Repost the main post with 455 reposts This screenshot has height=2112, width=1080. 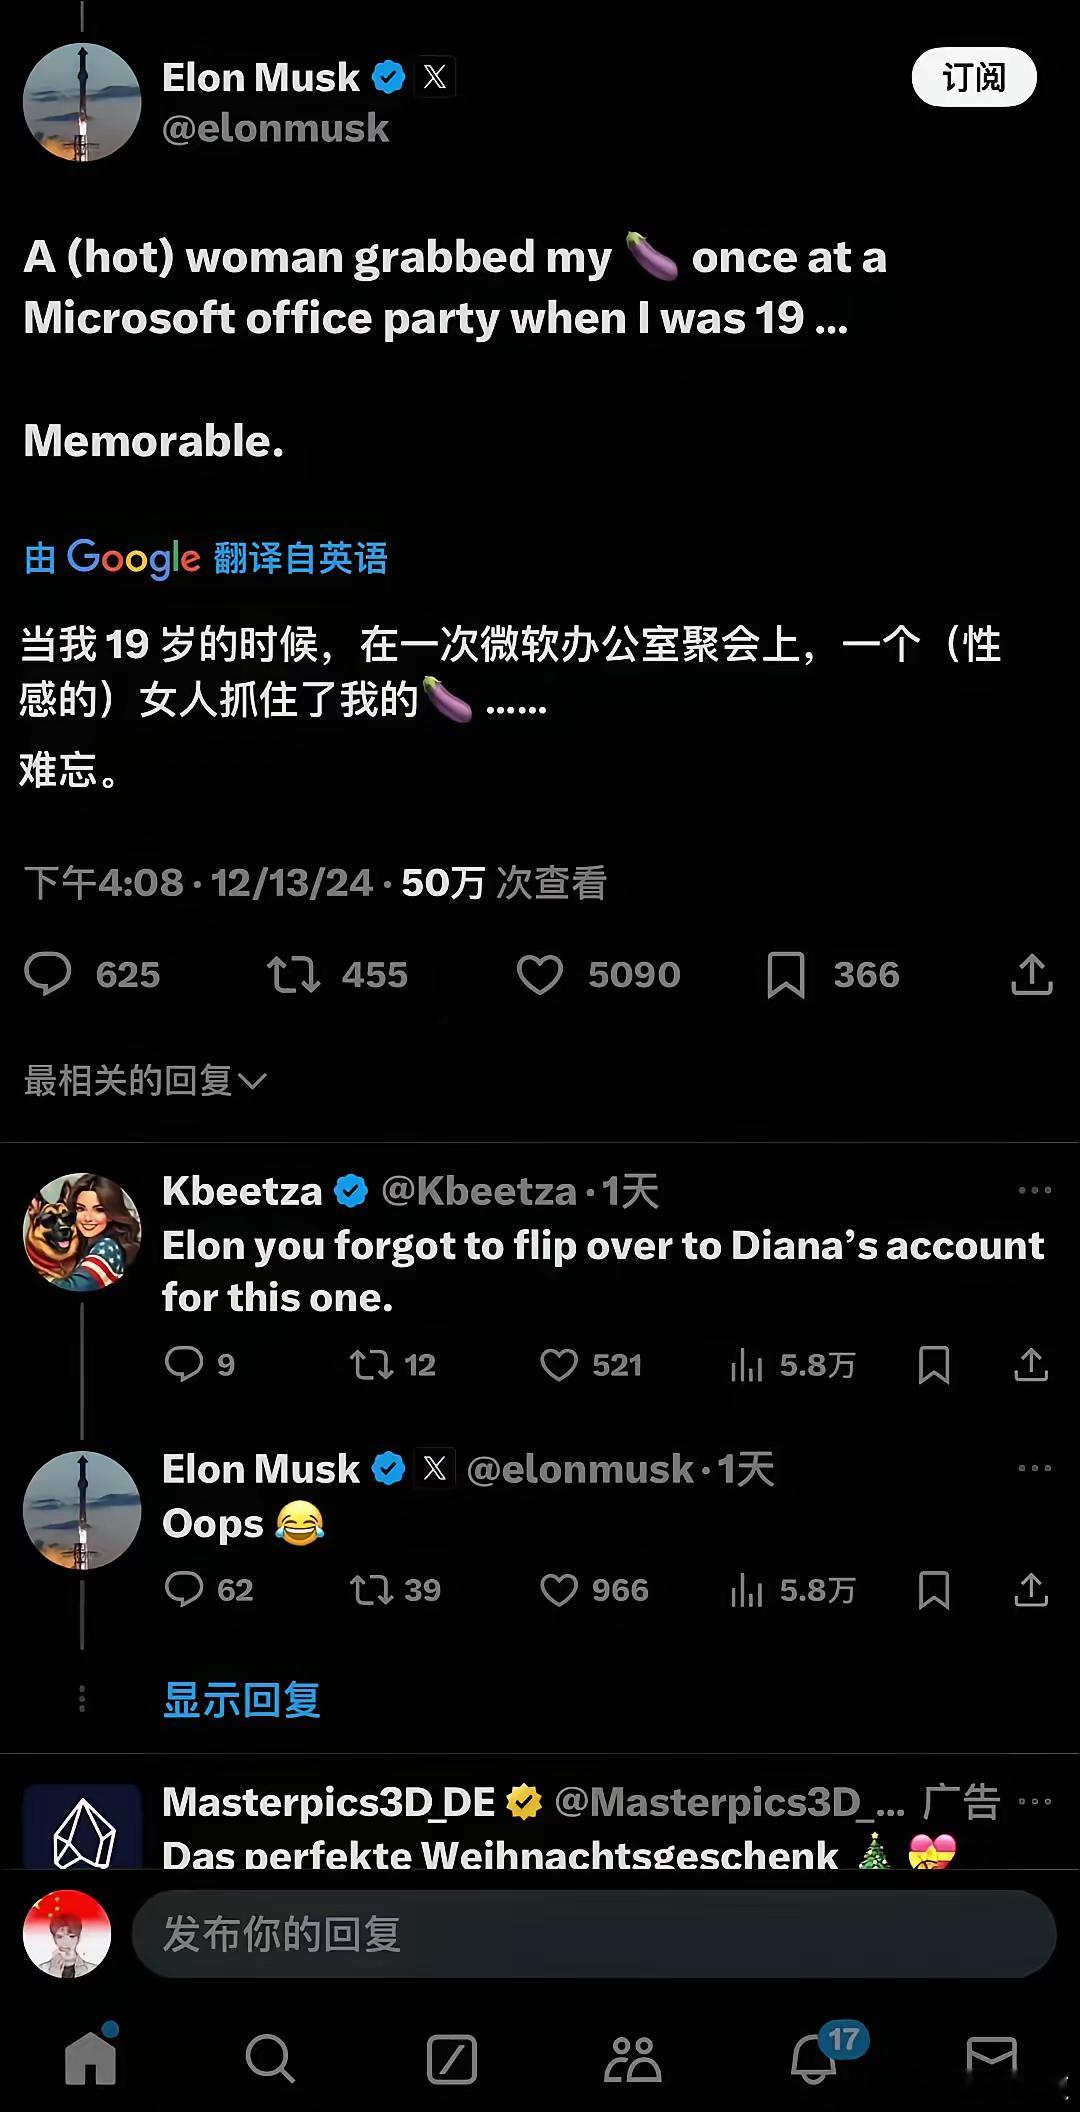(293, 975)
